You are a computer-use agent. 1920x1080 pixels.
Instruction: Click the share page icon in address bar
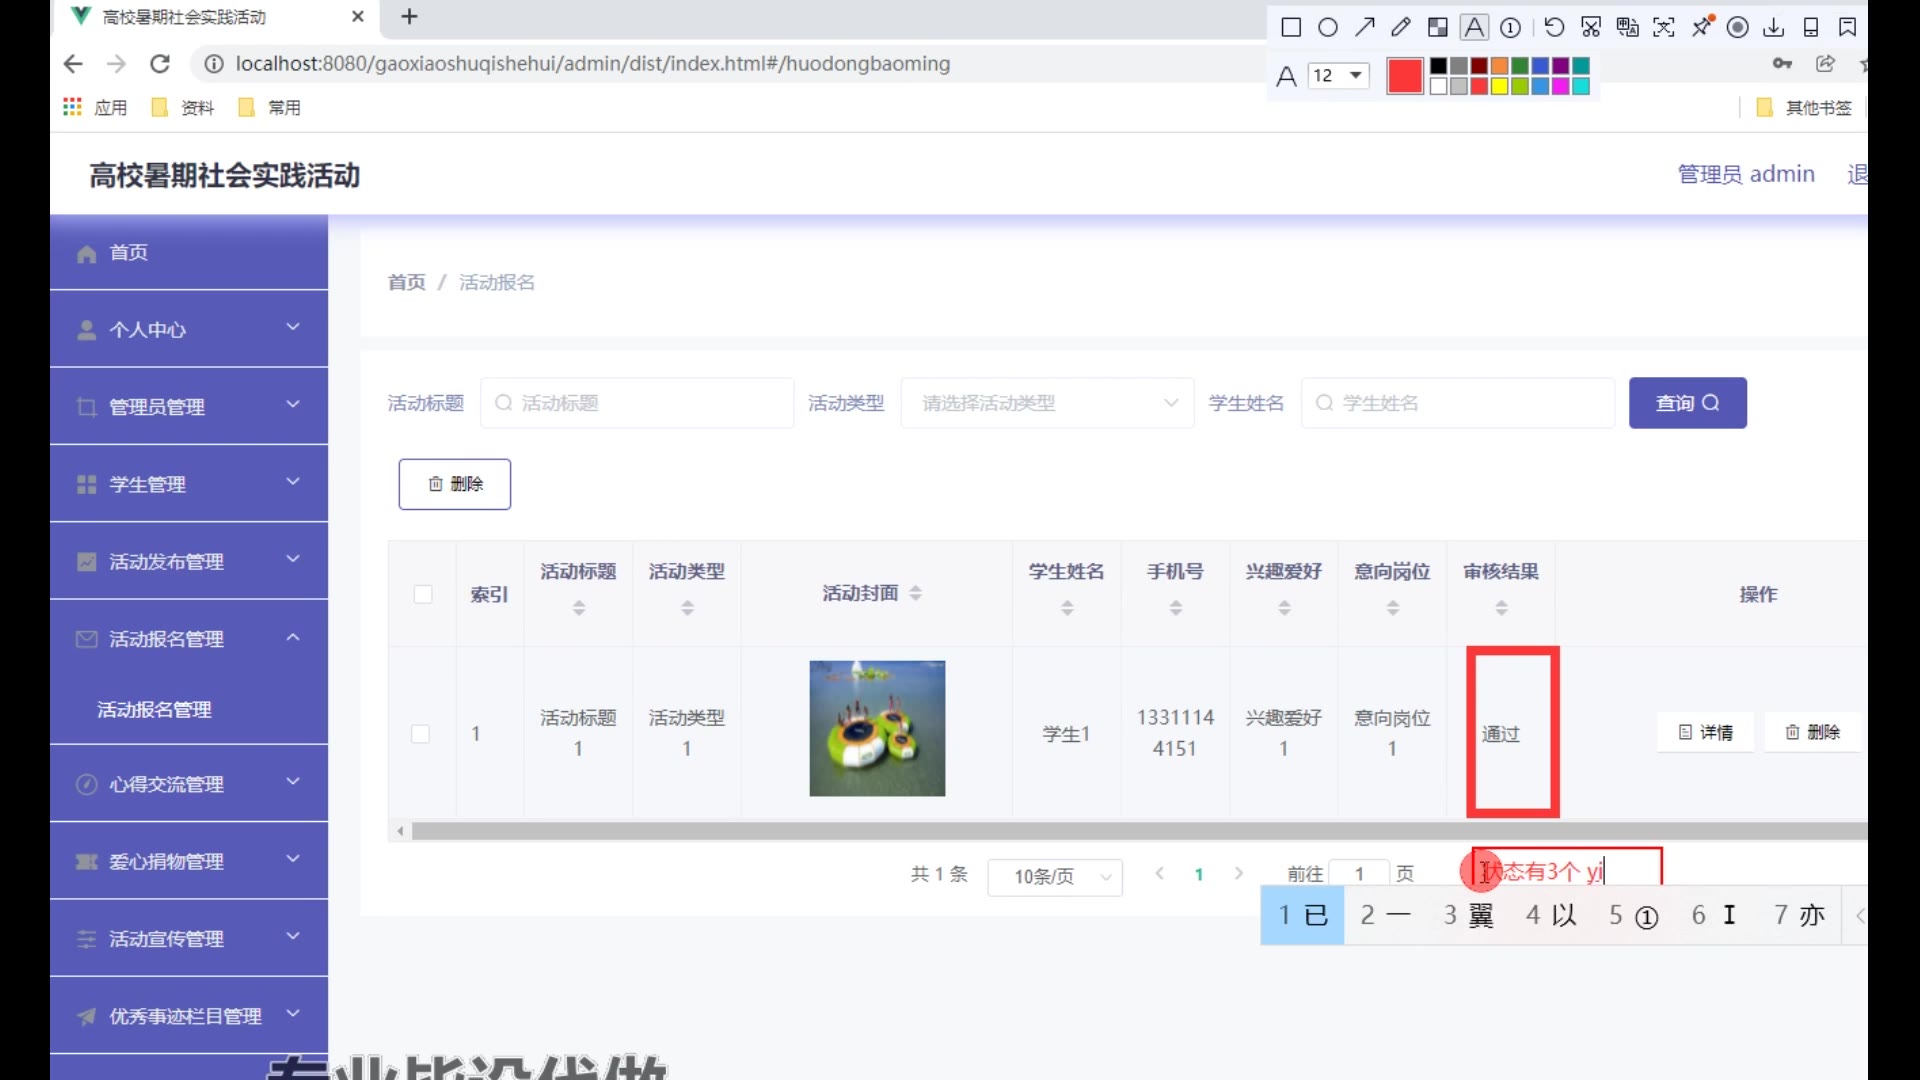coord(1825,64)
